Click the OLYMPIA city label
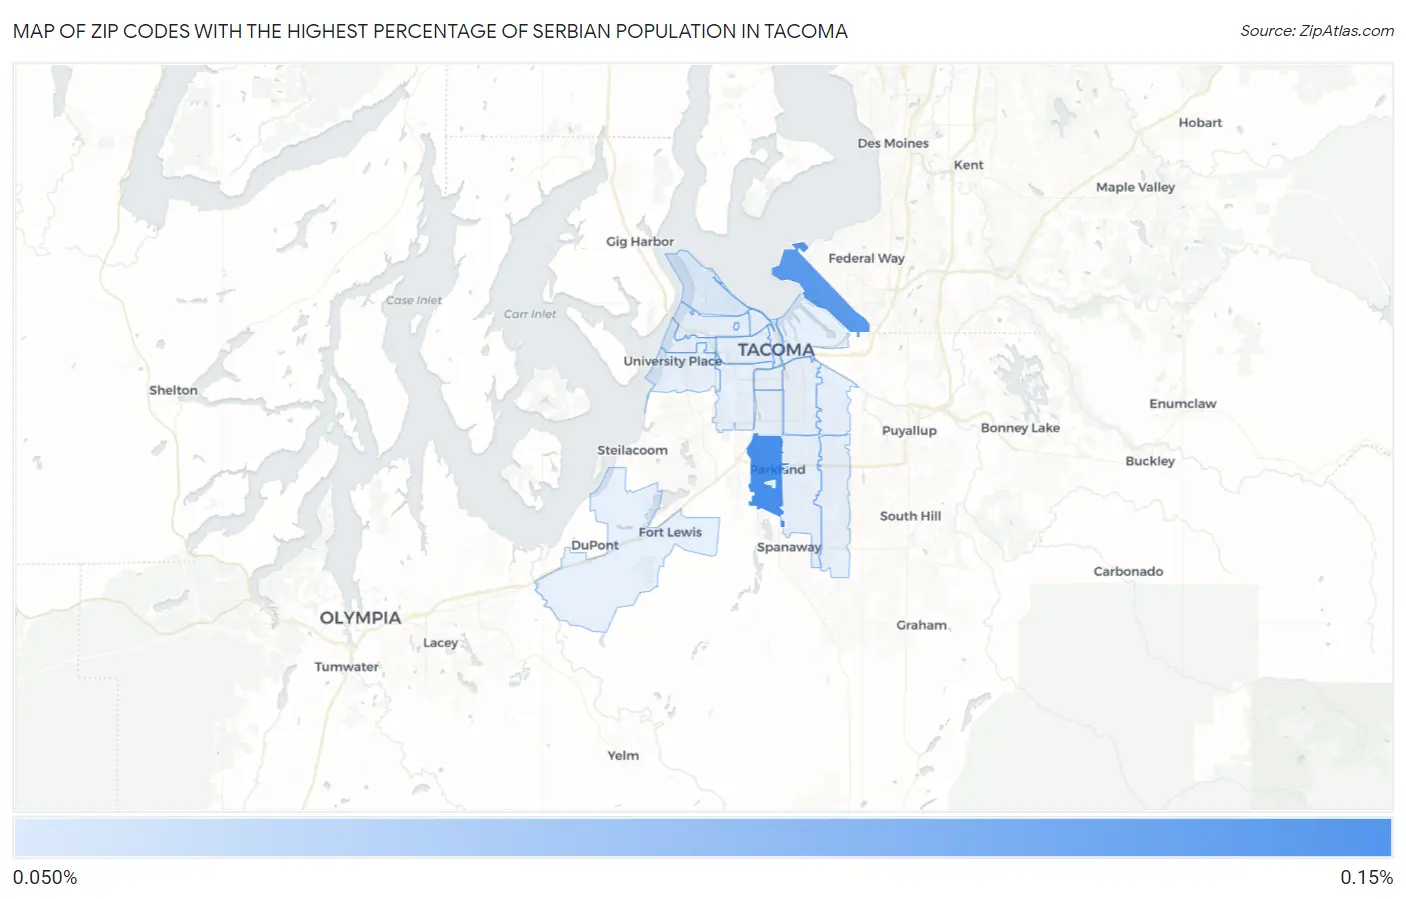Screen dimensions: 1406x899 click(x=360, y=618)
